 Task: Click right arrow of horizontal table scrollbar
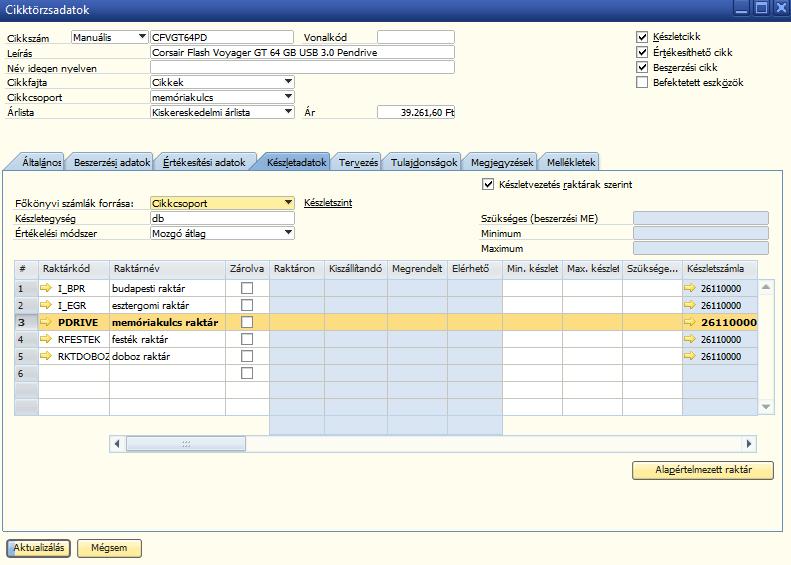[x=749, y=444]
